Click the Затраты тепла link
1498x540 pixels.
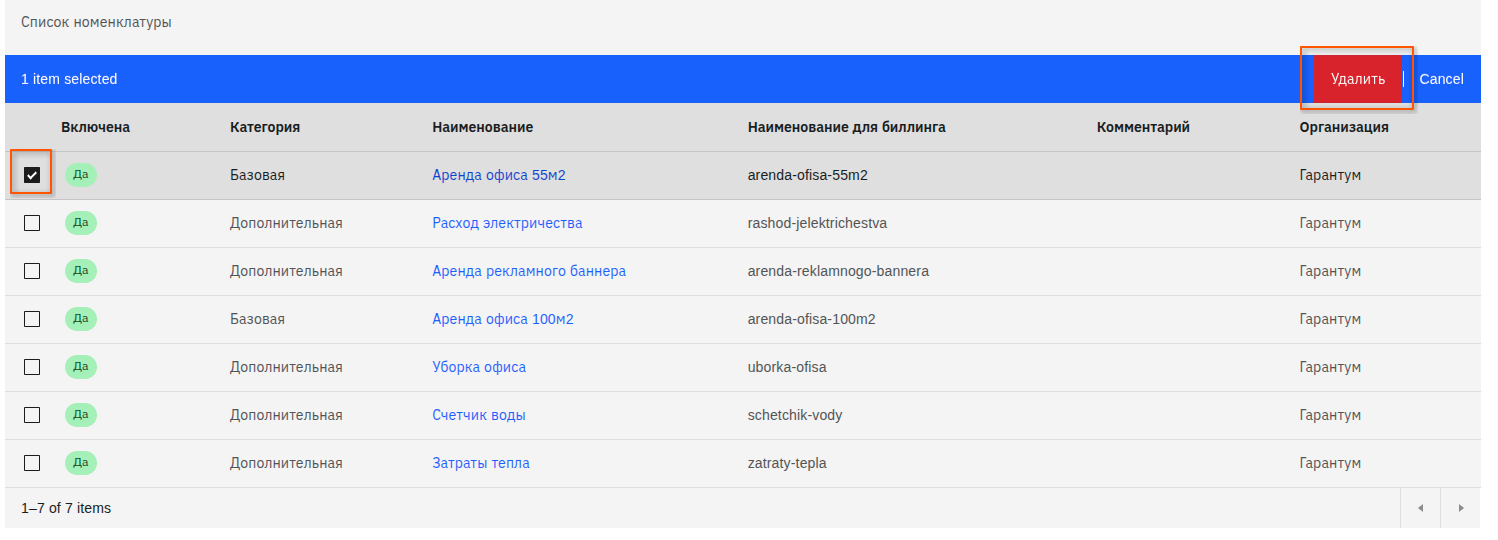coord(481,463)
